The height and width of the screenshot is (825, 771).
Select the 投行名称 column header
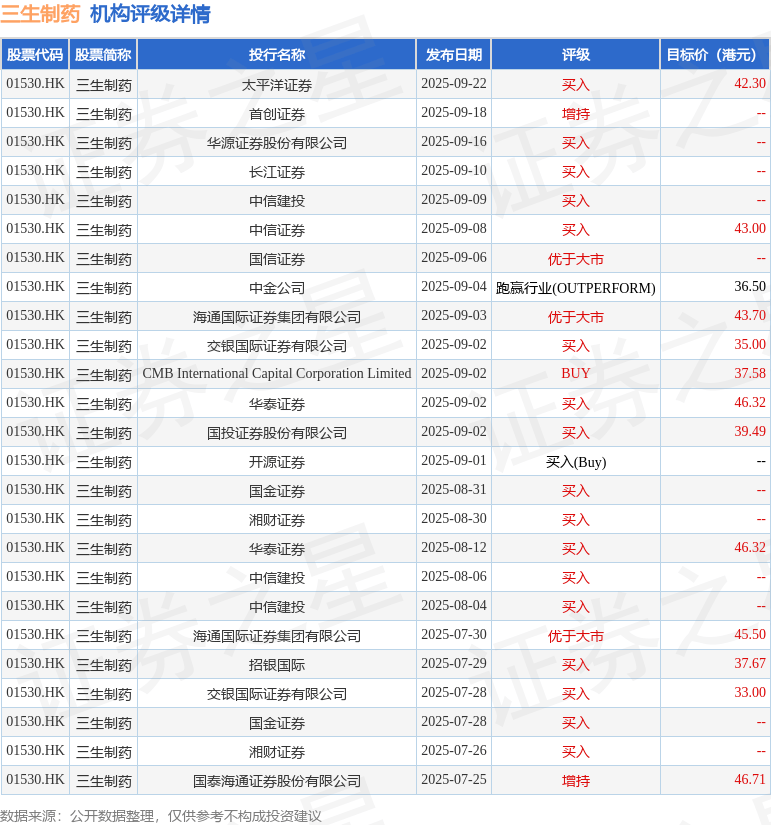pos(277,55)
